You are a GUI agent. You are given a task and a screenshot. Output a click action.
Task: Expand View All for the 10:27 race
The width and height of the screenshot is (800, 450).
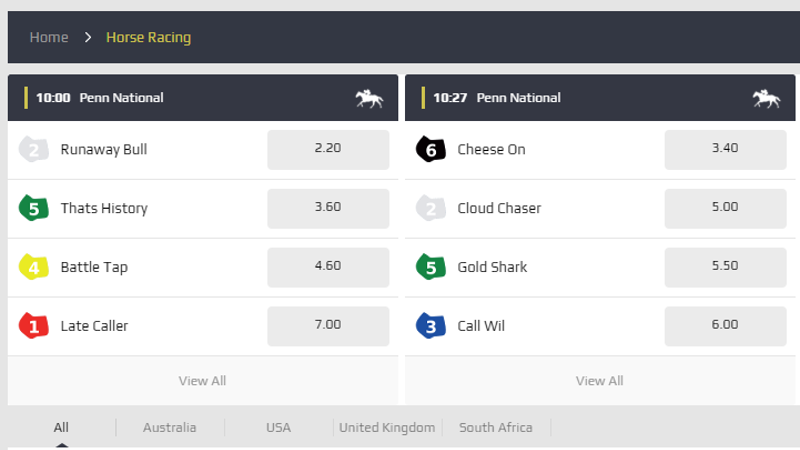600,381
